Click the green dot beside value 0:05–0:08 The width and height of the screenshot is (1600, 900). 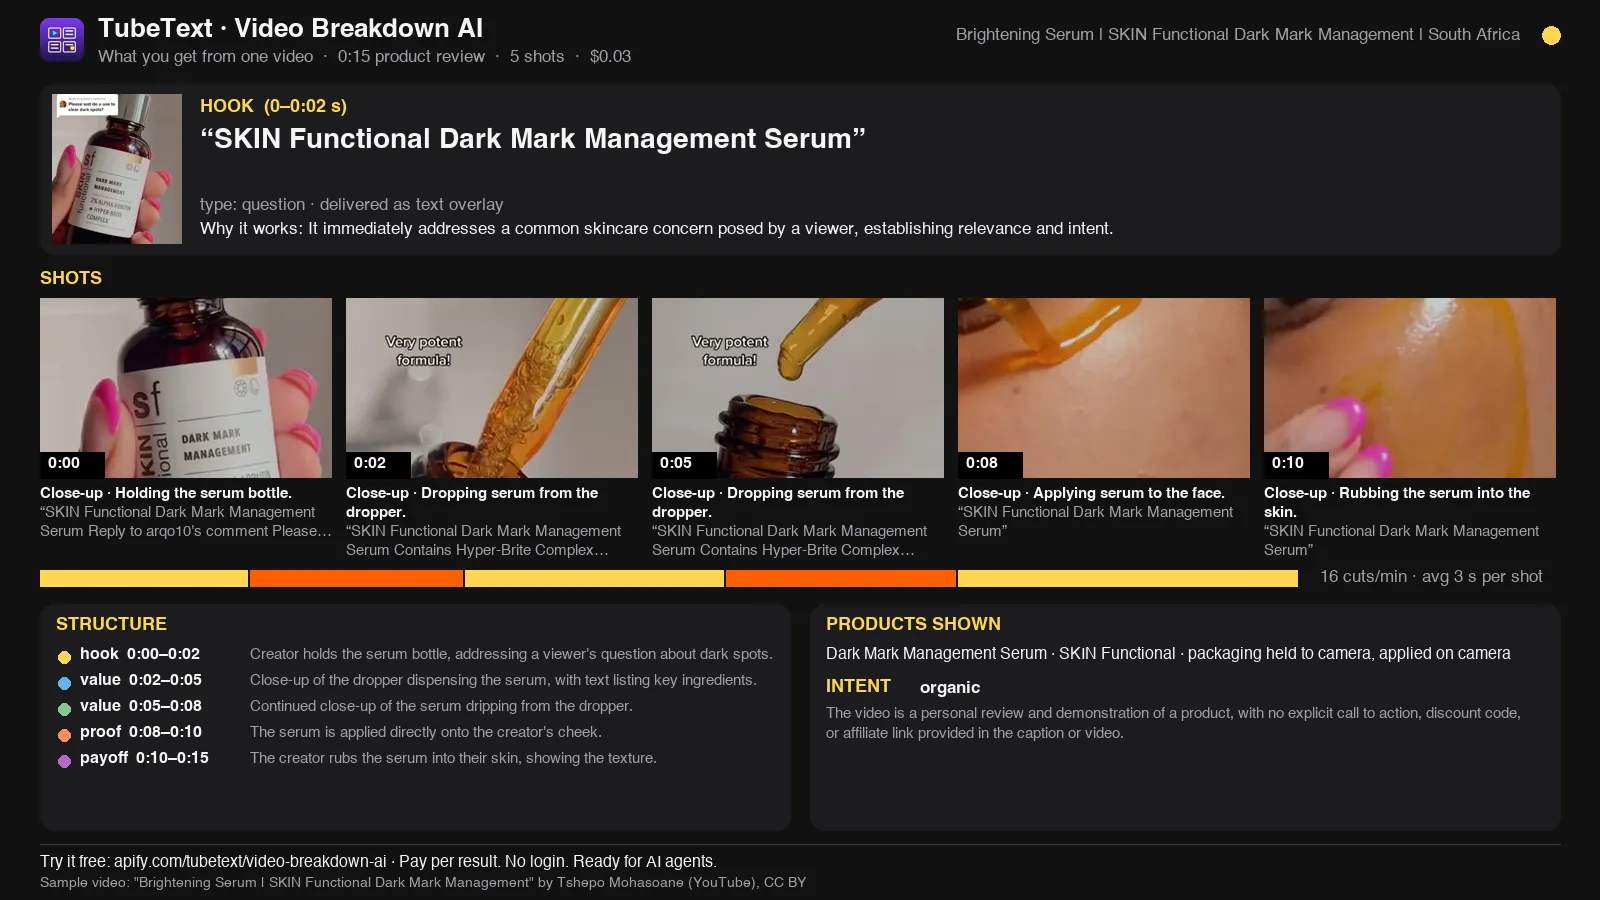(64, 709)
